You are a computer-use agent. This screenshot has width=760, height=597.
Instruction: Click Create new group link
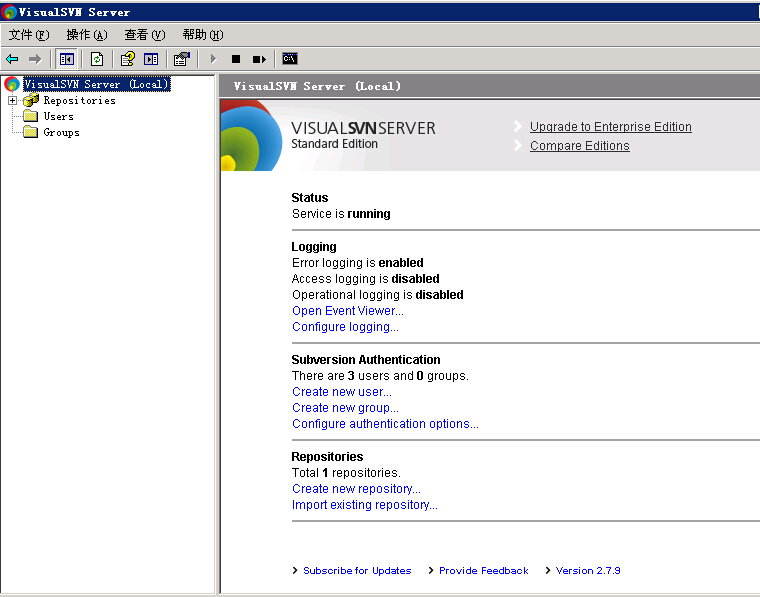coord(345,408)
